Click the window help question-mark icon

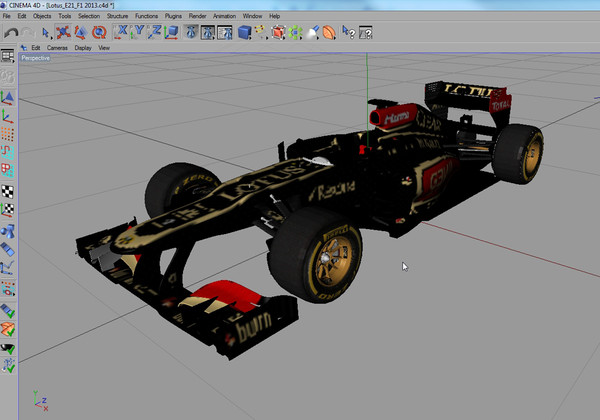point(366,33)
